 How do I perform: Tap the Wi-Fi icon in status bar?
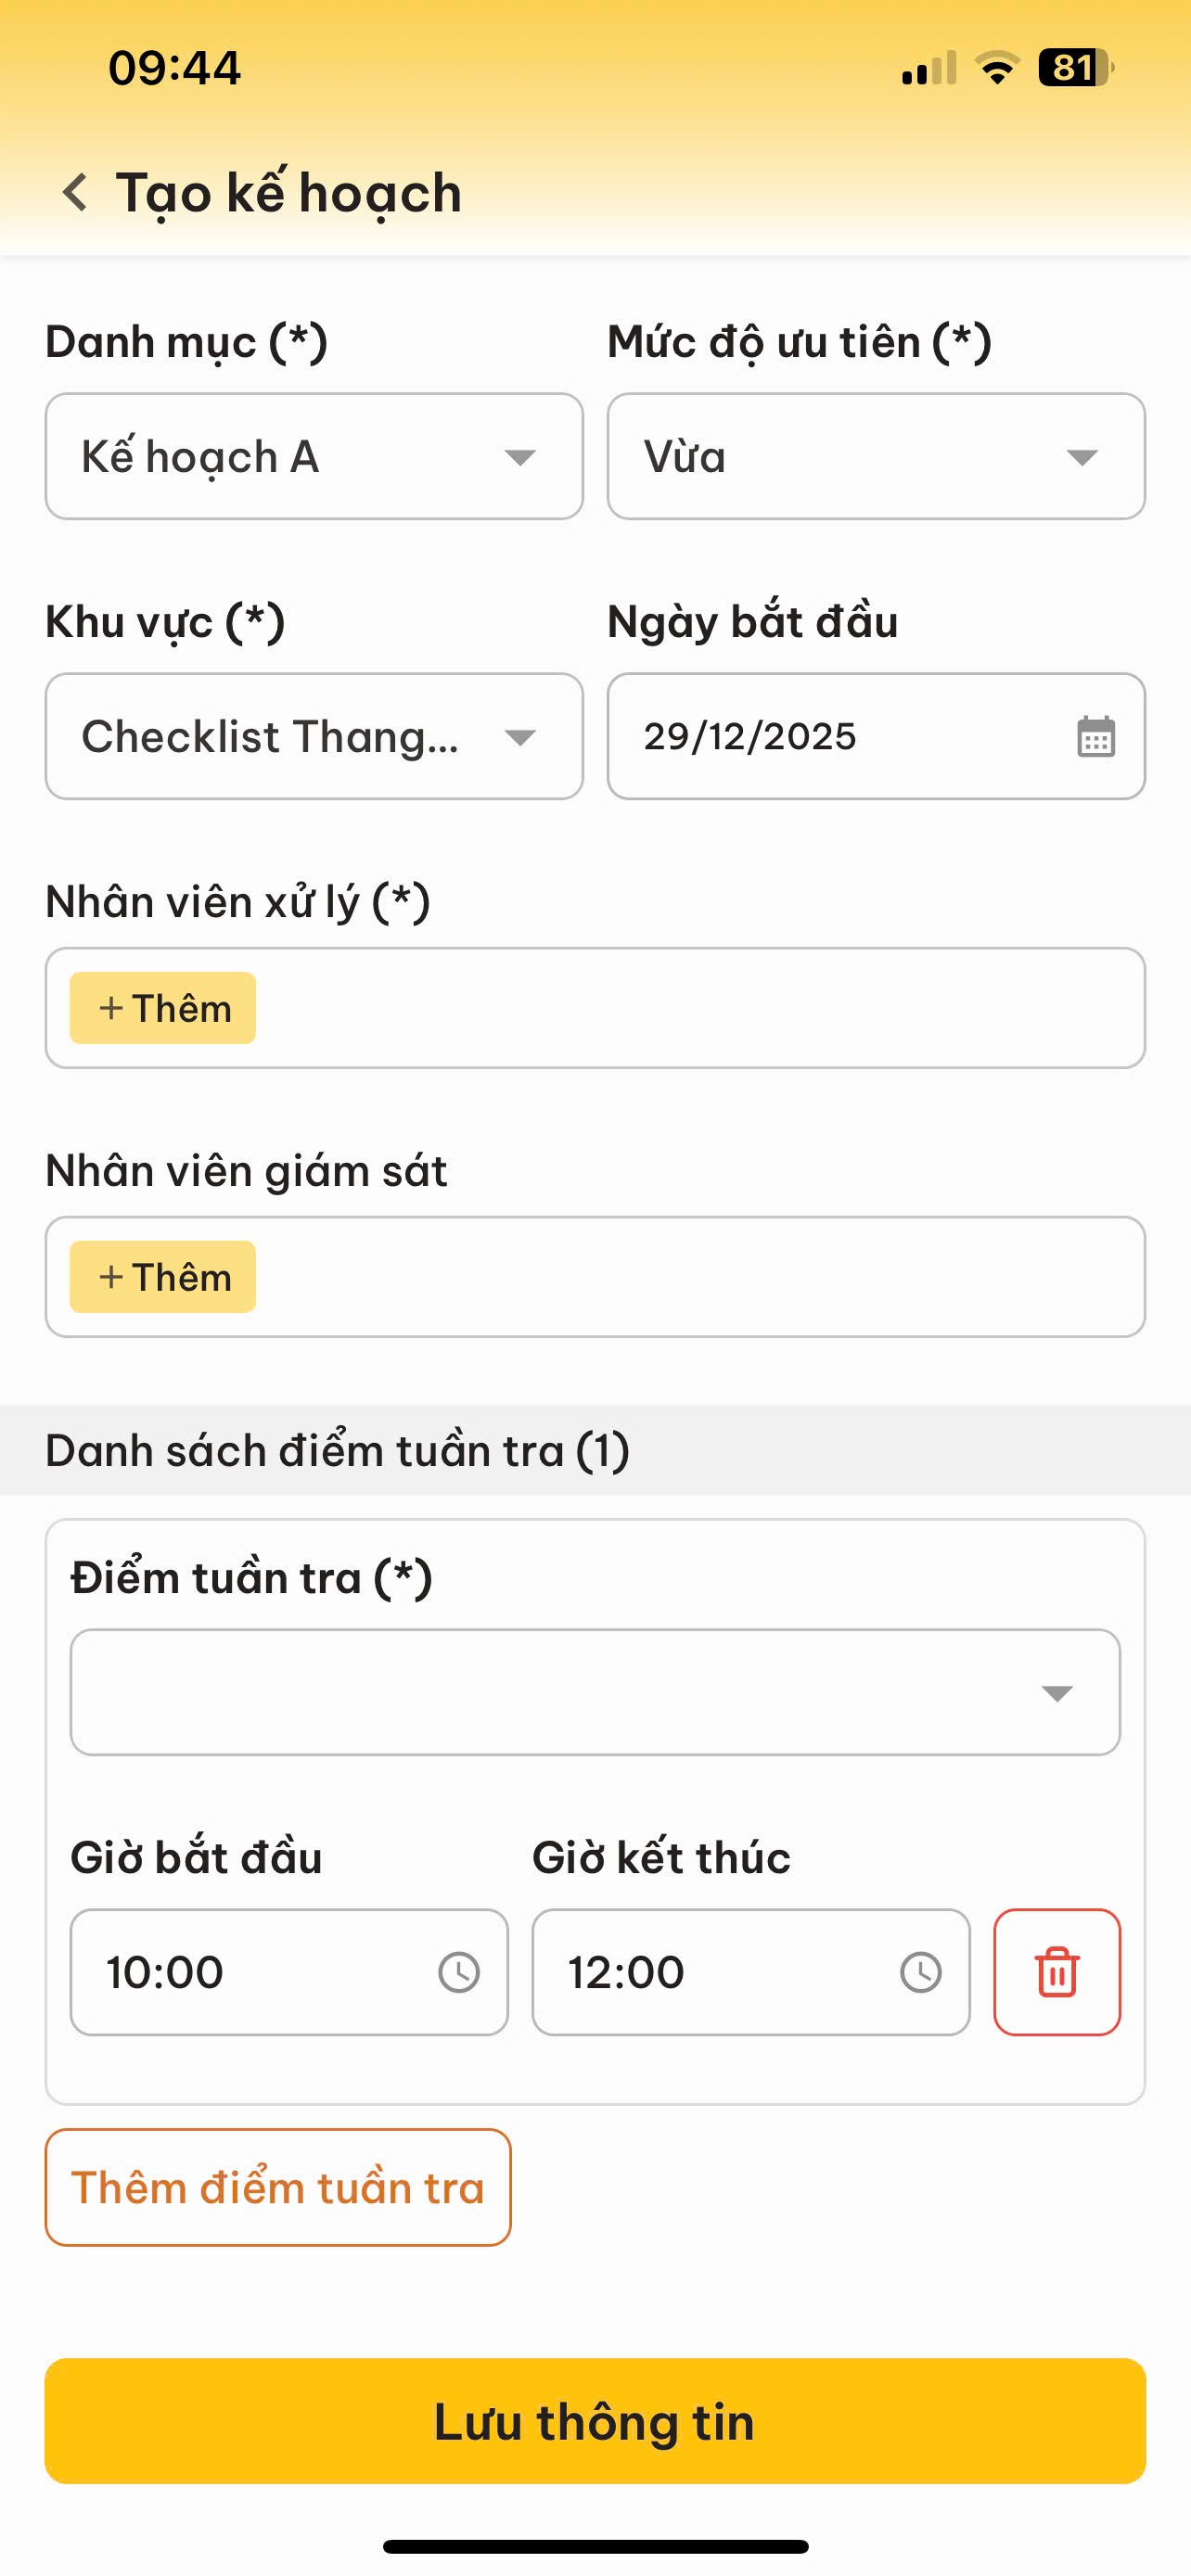tap(997, 68)
